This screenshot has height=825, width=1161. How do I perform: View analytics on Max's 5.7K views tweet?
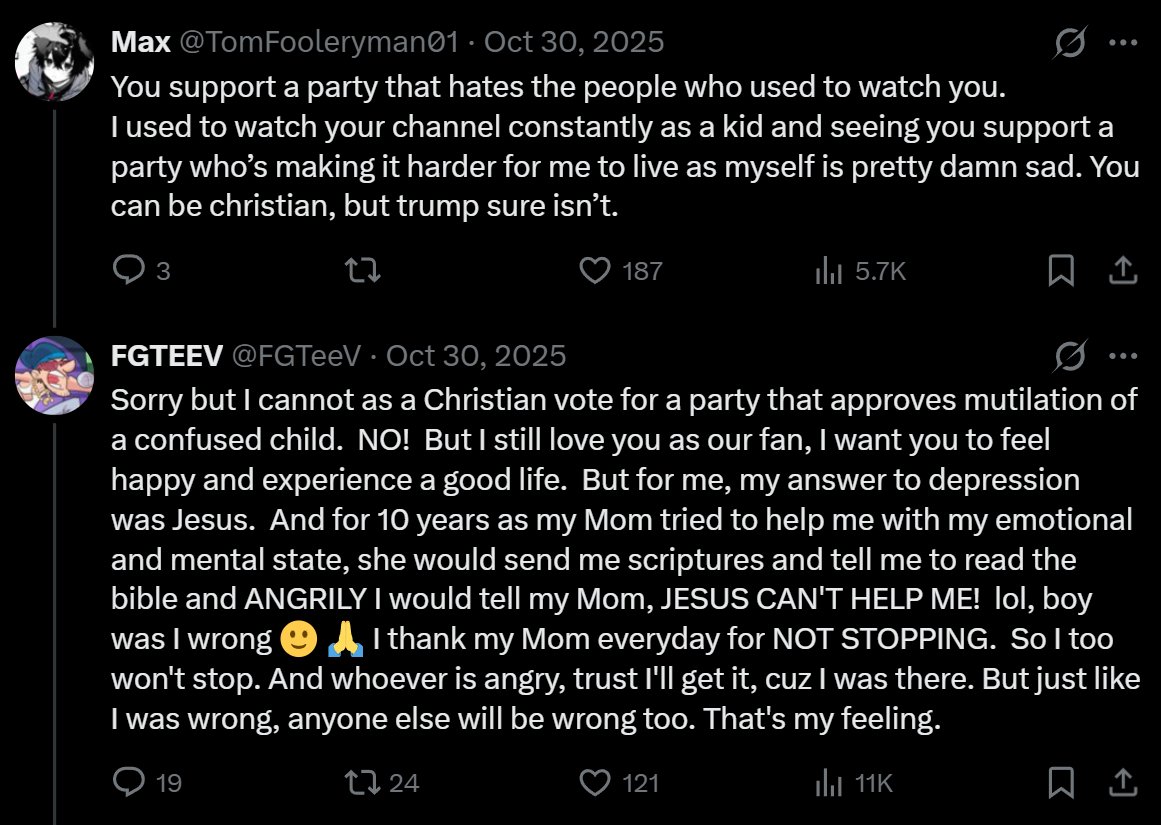click(x=829, y=270)
